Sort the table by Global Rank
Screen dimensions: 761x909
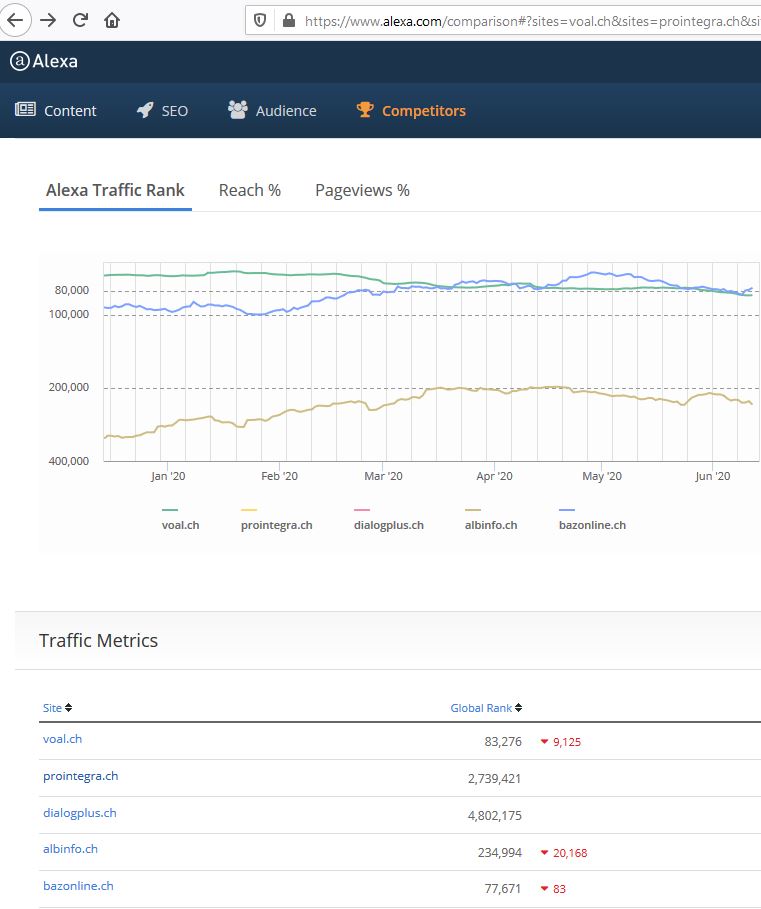[x=485, y=708]
